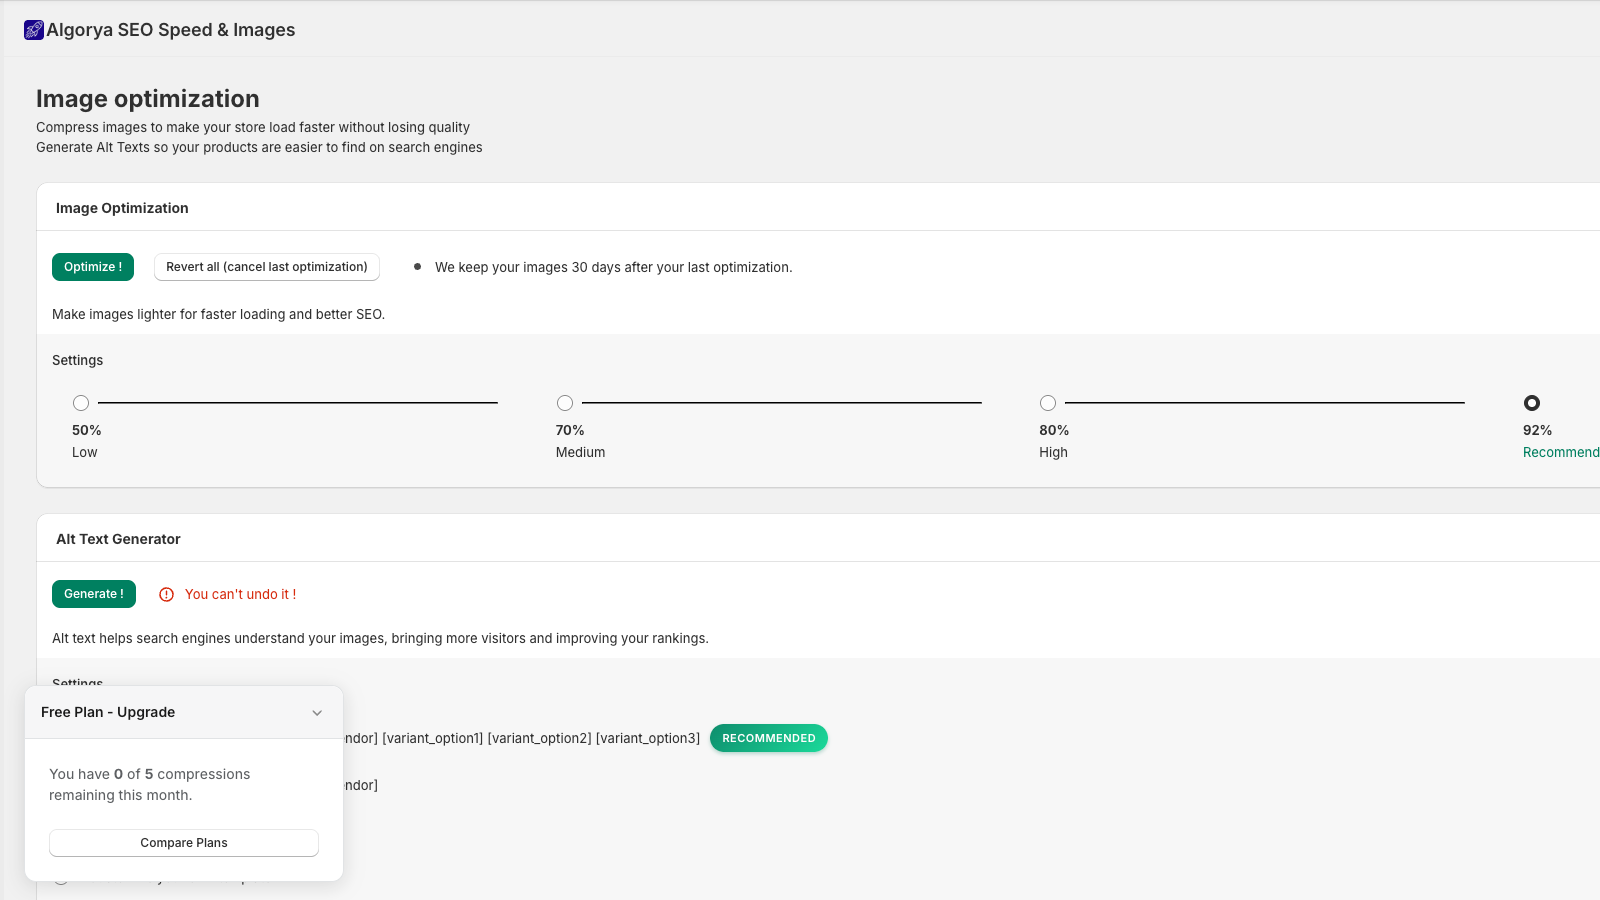Click the warning icon beside 'You can't undo it'
Image resolution: width=1600 pixels, height=900 pixels.
167,594
